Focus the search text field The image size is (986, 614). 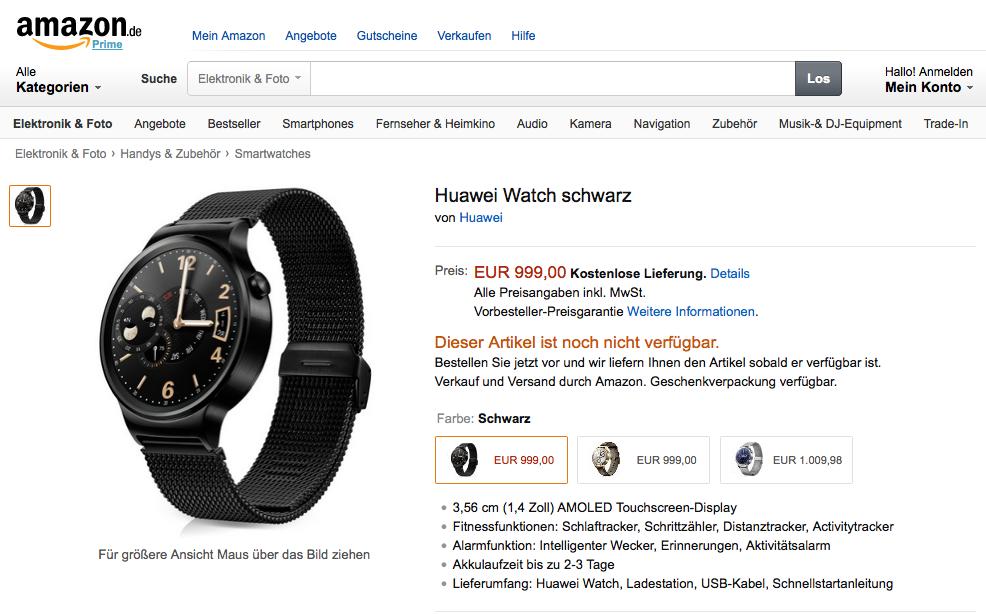(x=553, y=79)
